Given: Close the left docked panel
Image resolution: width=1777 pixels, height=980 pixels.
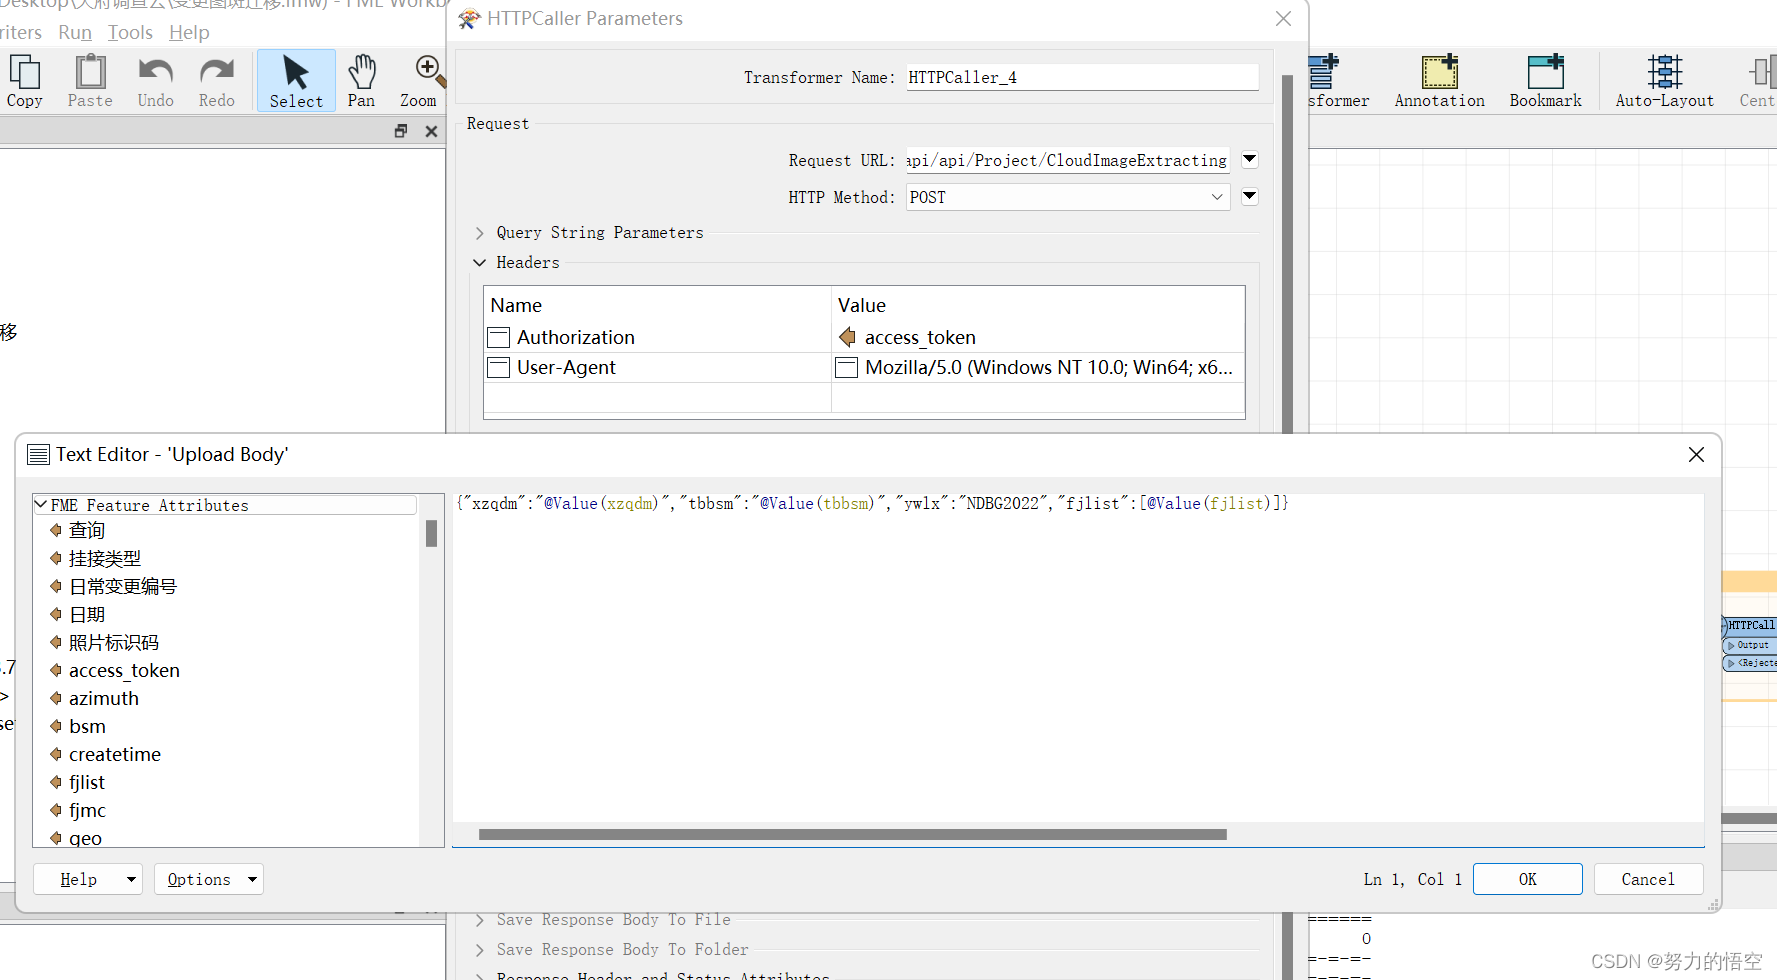Looking at the screenshot, I should [431, 131].
